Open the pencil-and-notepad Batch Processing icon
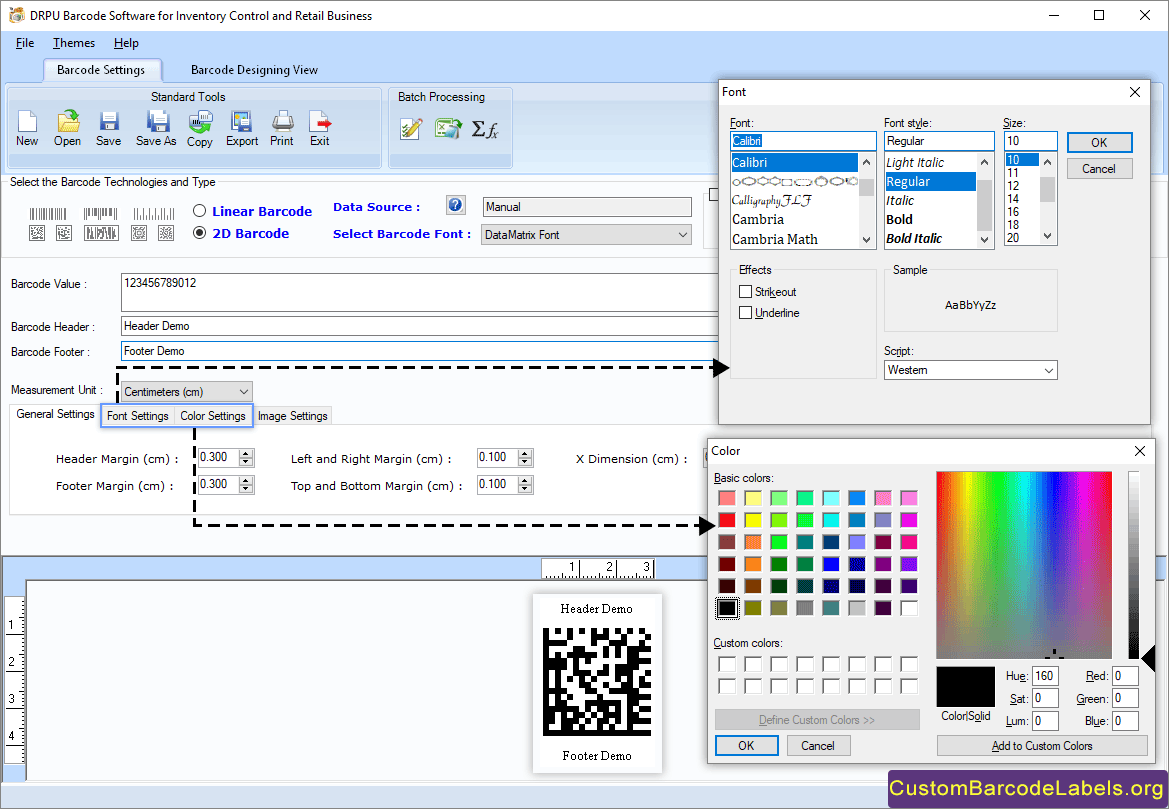This screenshot has width=1169, height=809. [411, 129]
